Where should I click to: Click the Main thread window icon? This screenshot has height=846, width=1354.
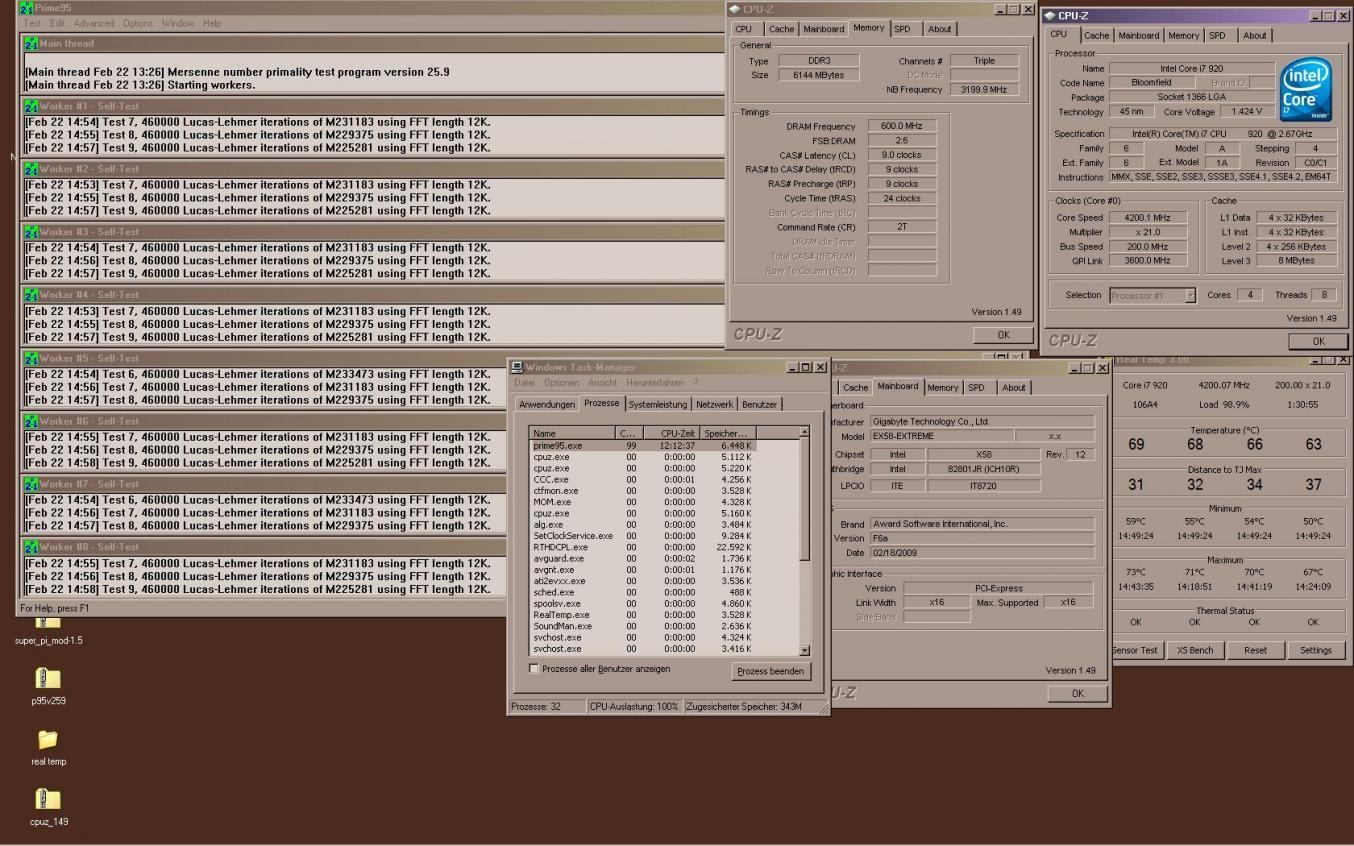pyautogui.click(x=31, y=43)
